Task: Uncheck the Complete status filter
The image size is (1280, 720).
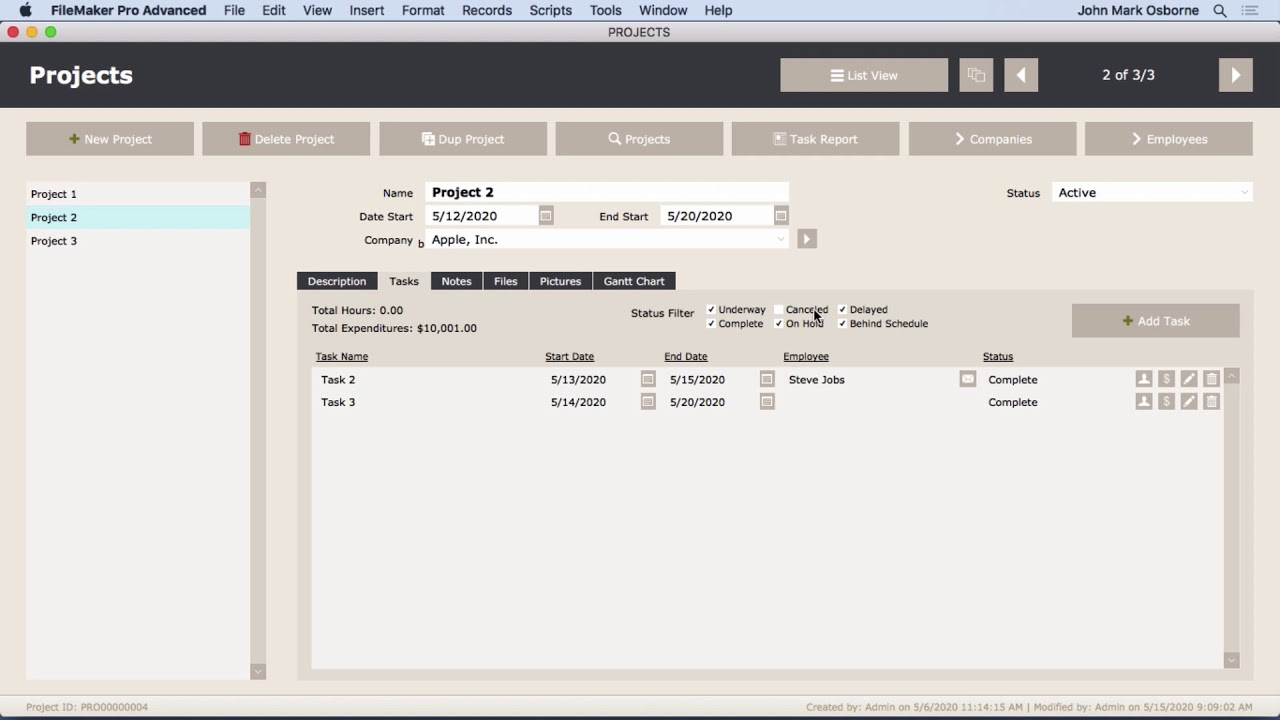Action: tap(711, 324)
